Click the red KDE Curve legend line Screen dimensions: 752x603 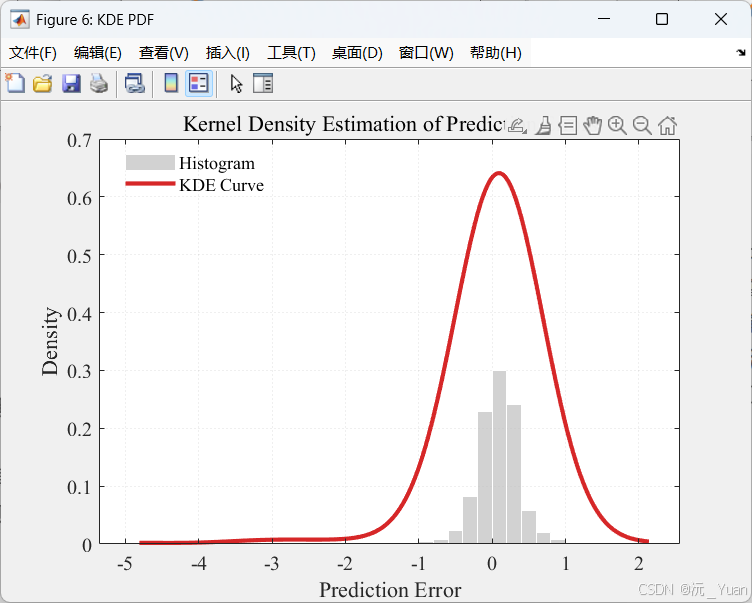tap(150, 184)
